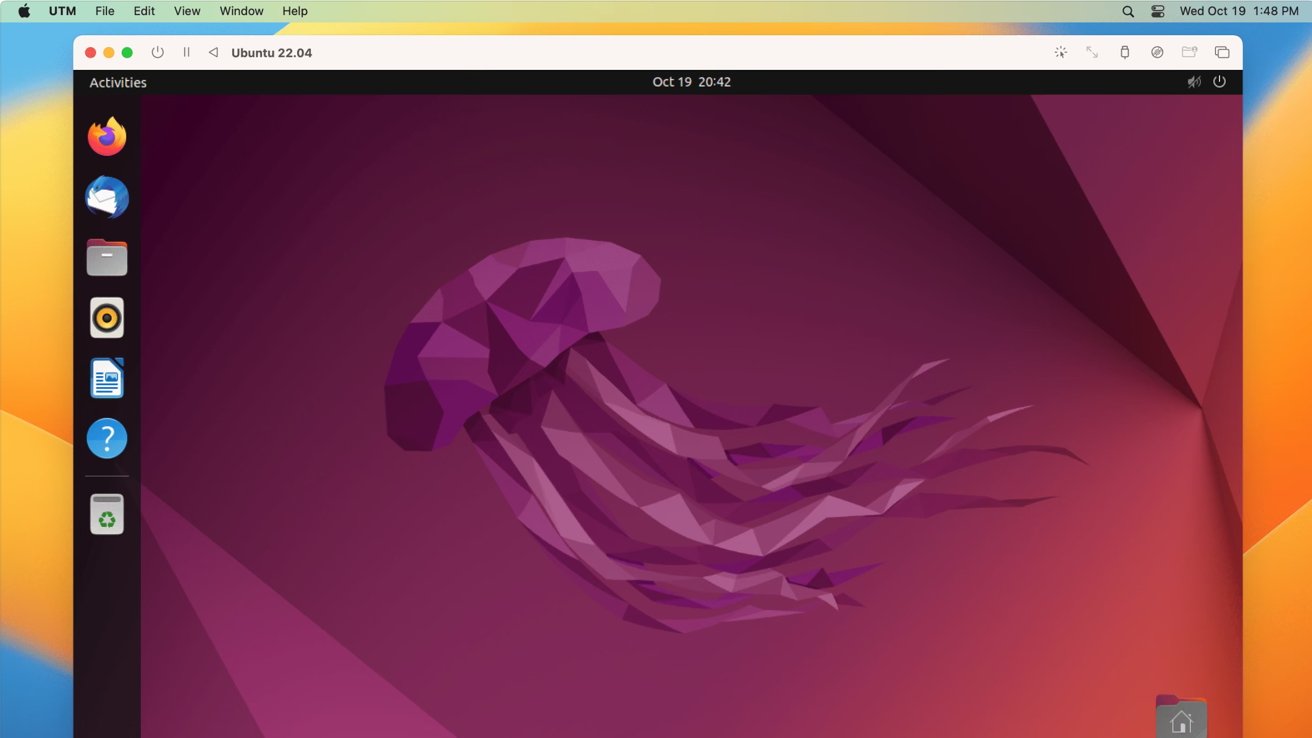Open the calendar from the Oct 19 clock
Screen dimensions: 1312x738
click(692, 81)
